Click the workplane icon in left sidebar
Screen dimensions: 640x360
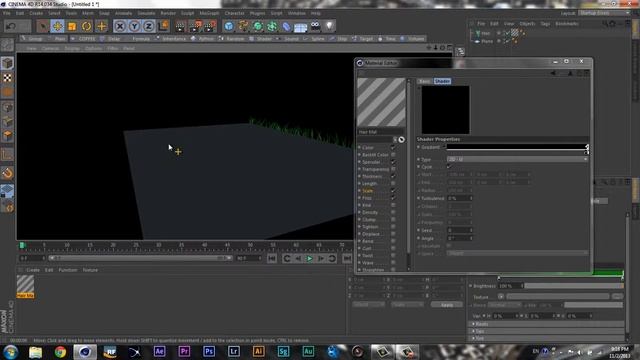pos(7,191)
